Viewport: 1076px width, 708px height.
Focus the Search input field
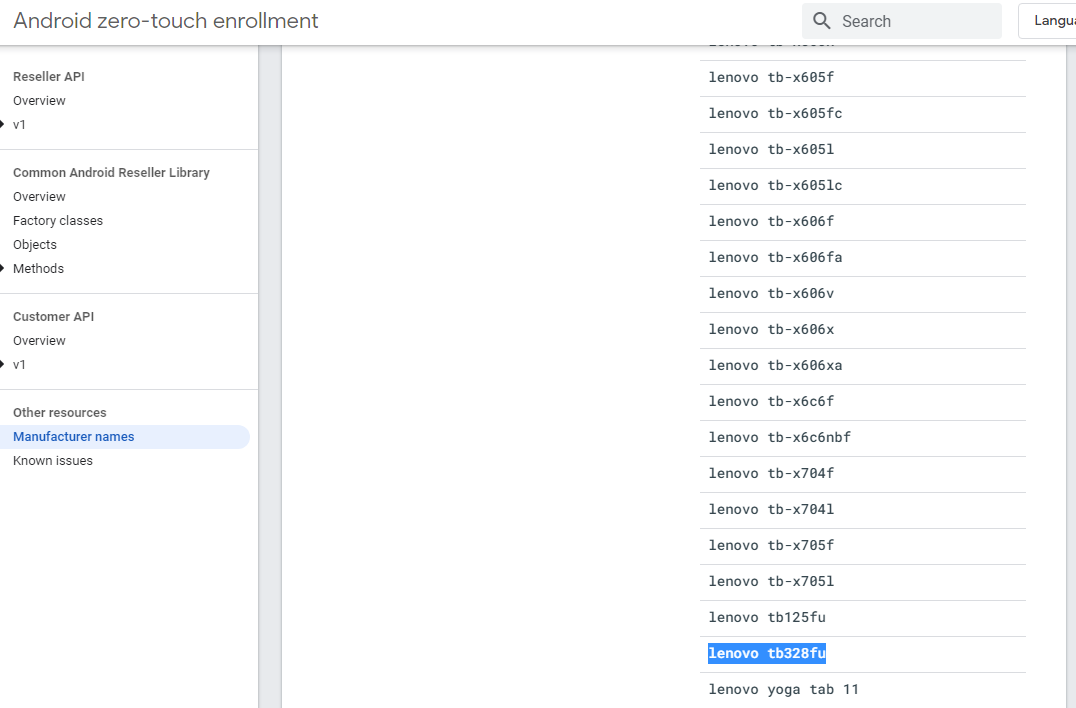(915, 21)
